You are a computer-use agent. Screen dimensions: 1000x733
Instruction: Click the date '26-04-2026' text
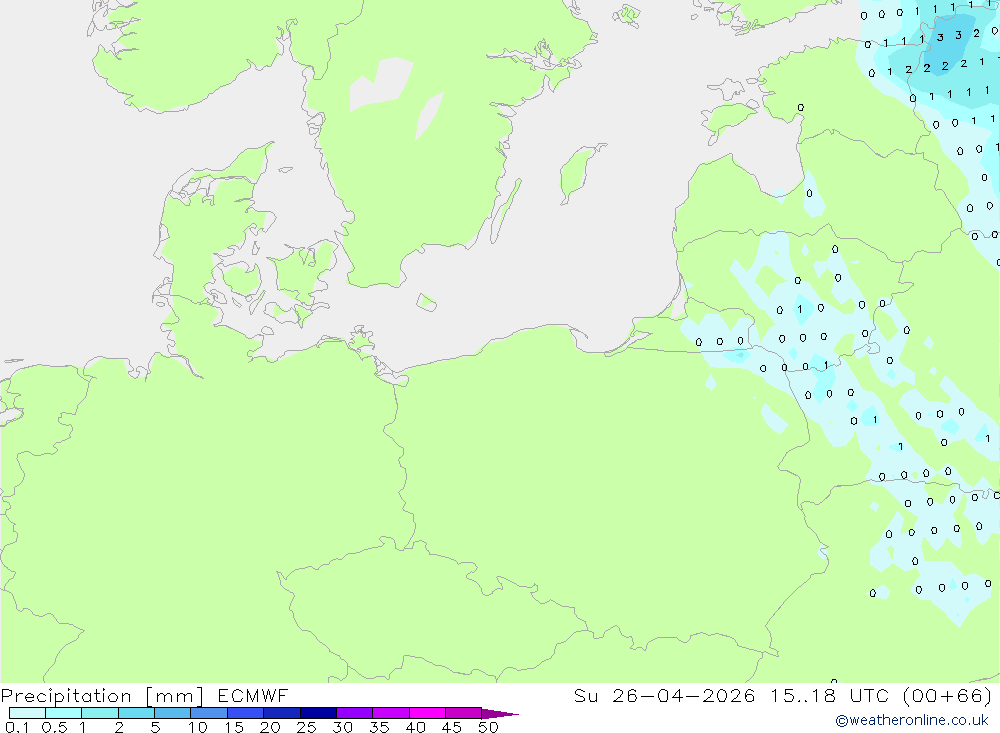click(684, 695)
